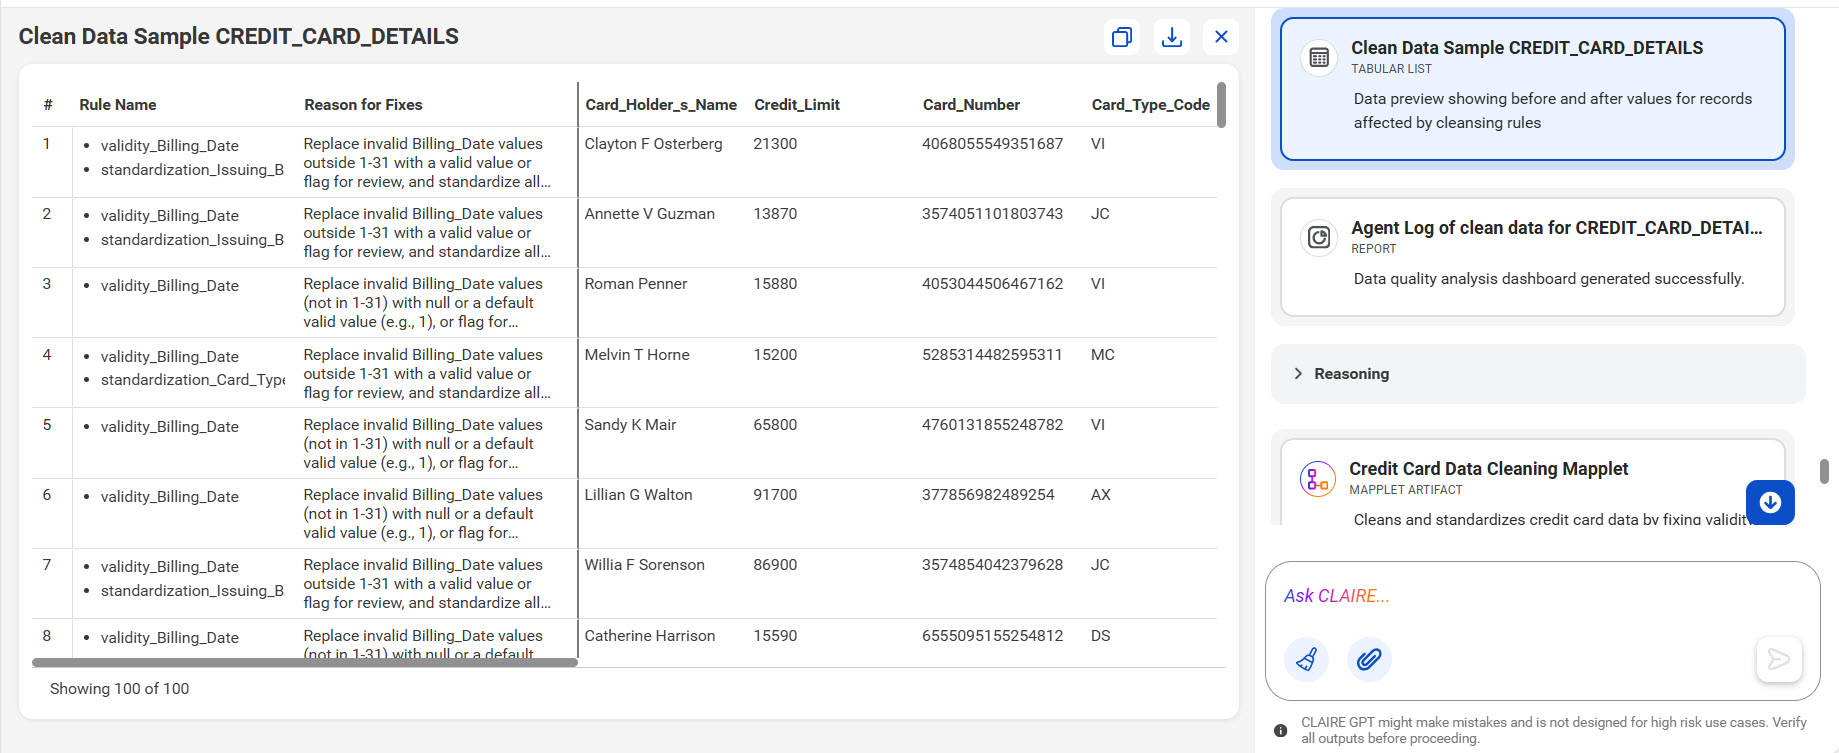Click the table's vertical scrollbar thumb
Image resolution: width=1839 pixels, height=753 pixels.
pyautogui.click(x=1221, y=105)
